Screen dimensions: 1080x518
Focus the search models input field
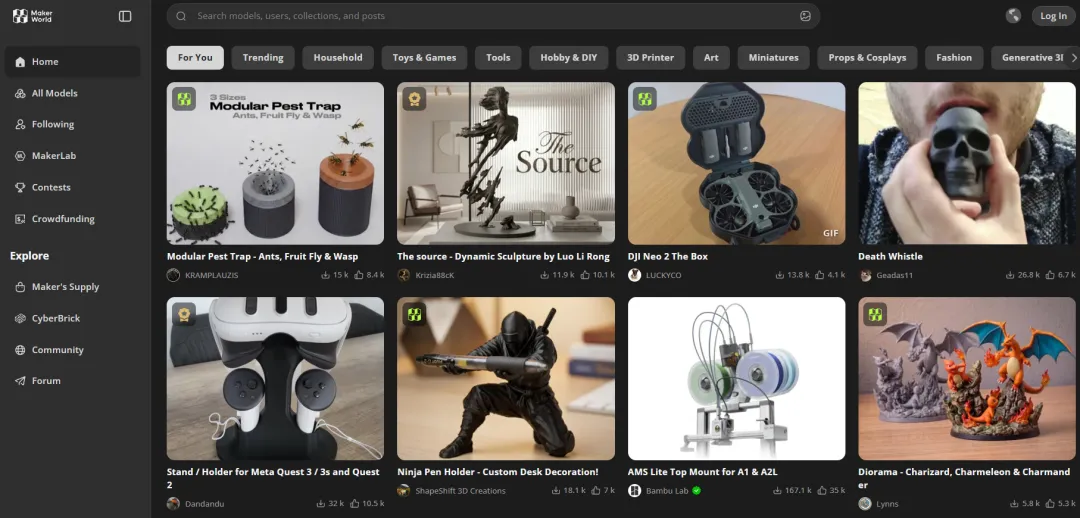(x=493, y=16)
